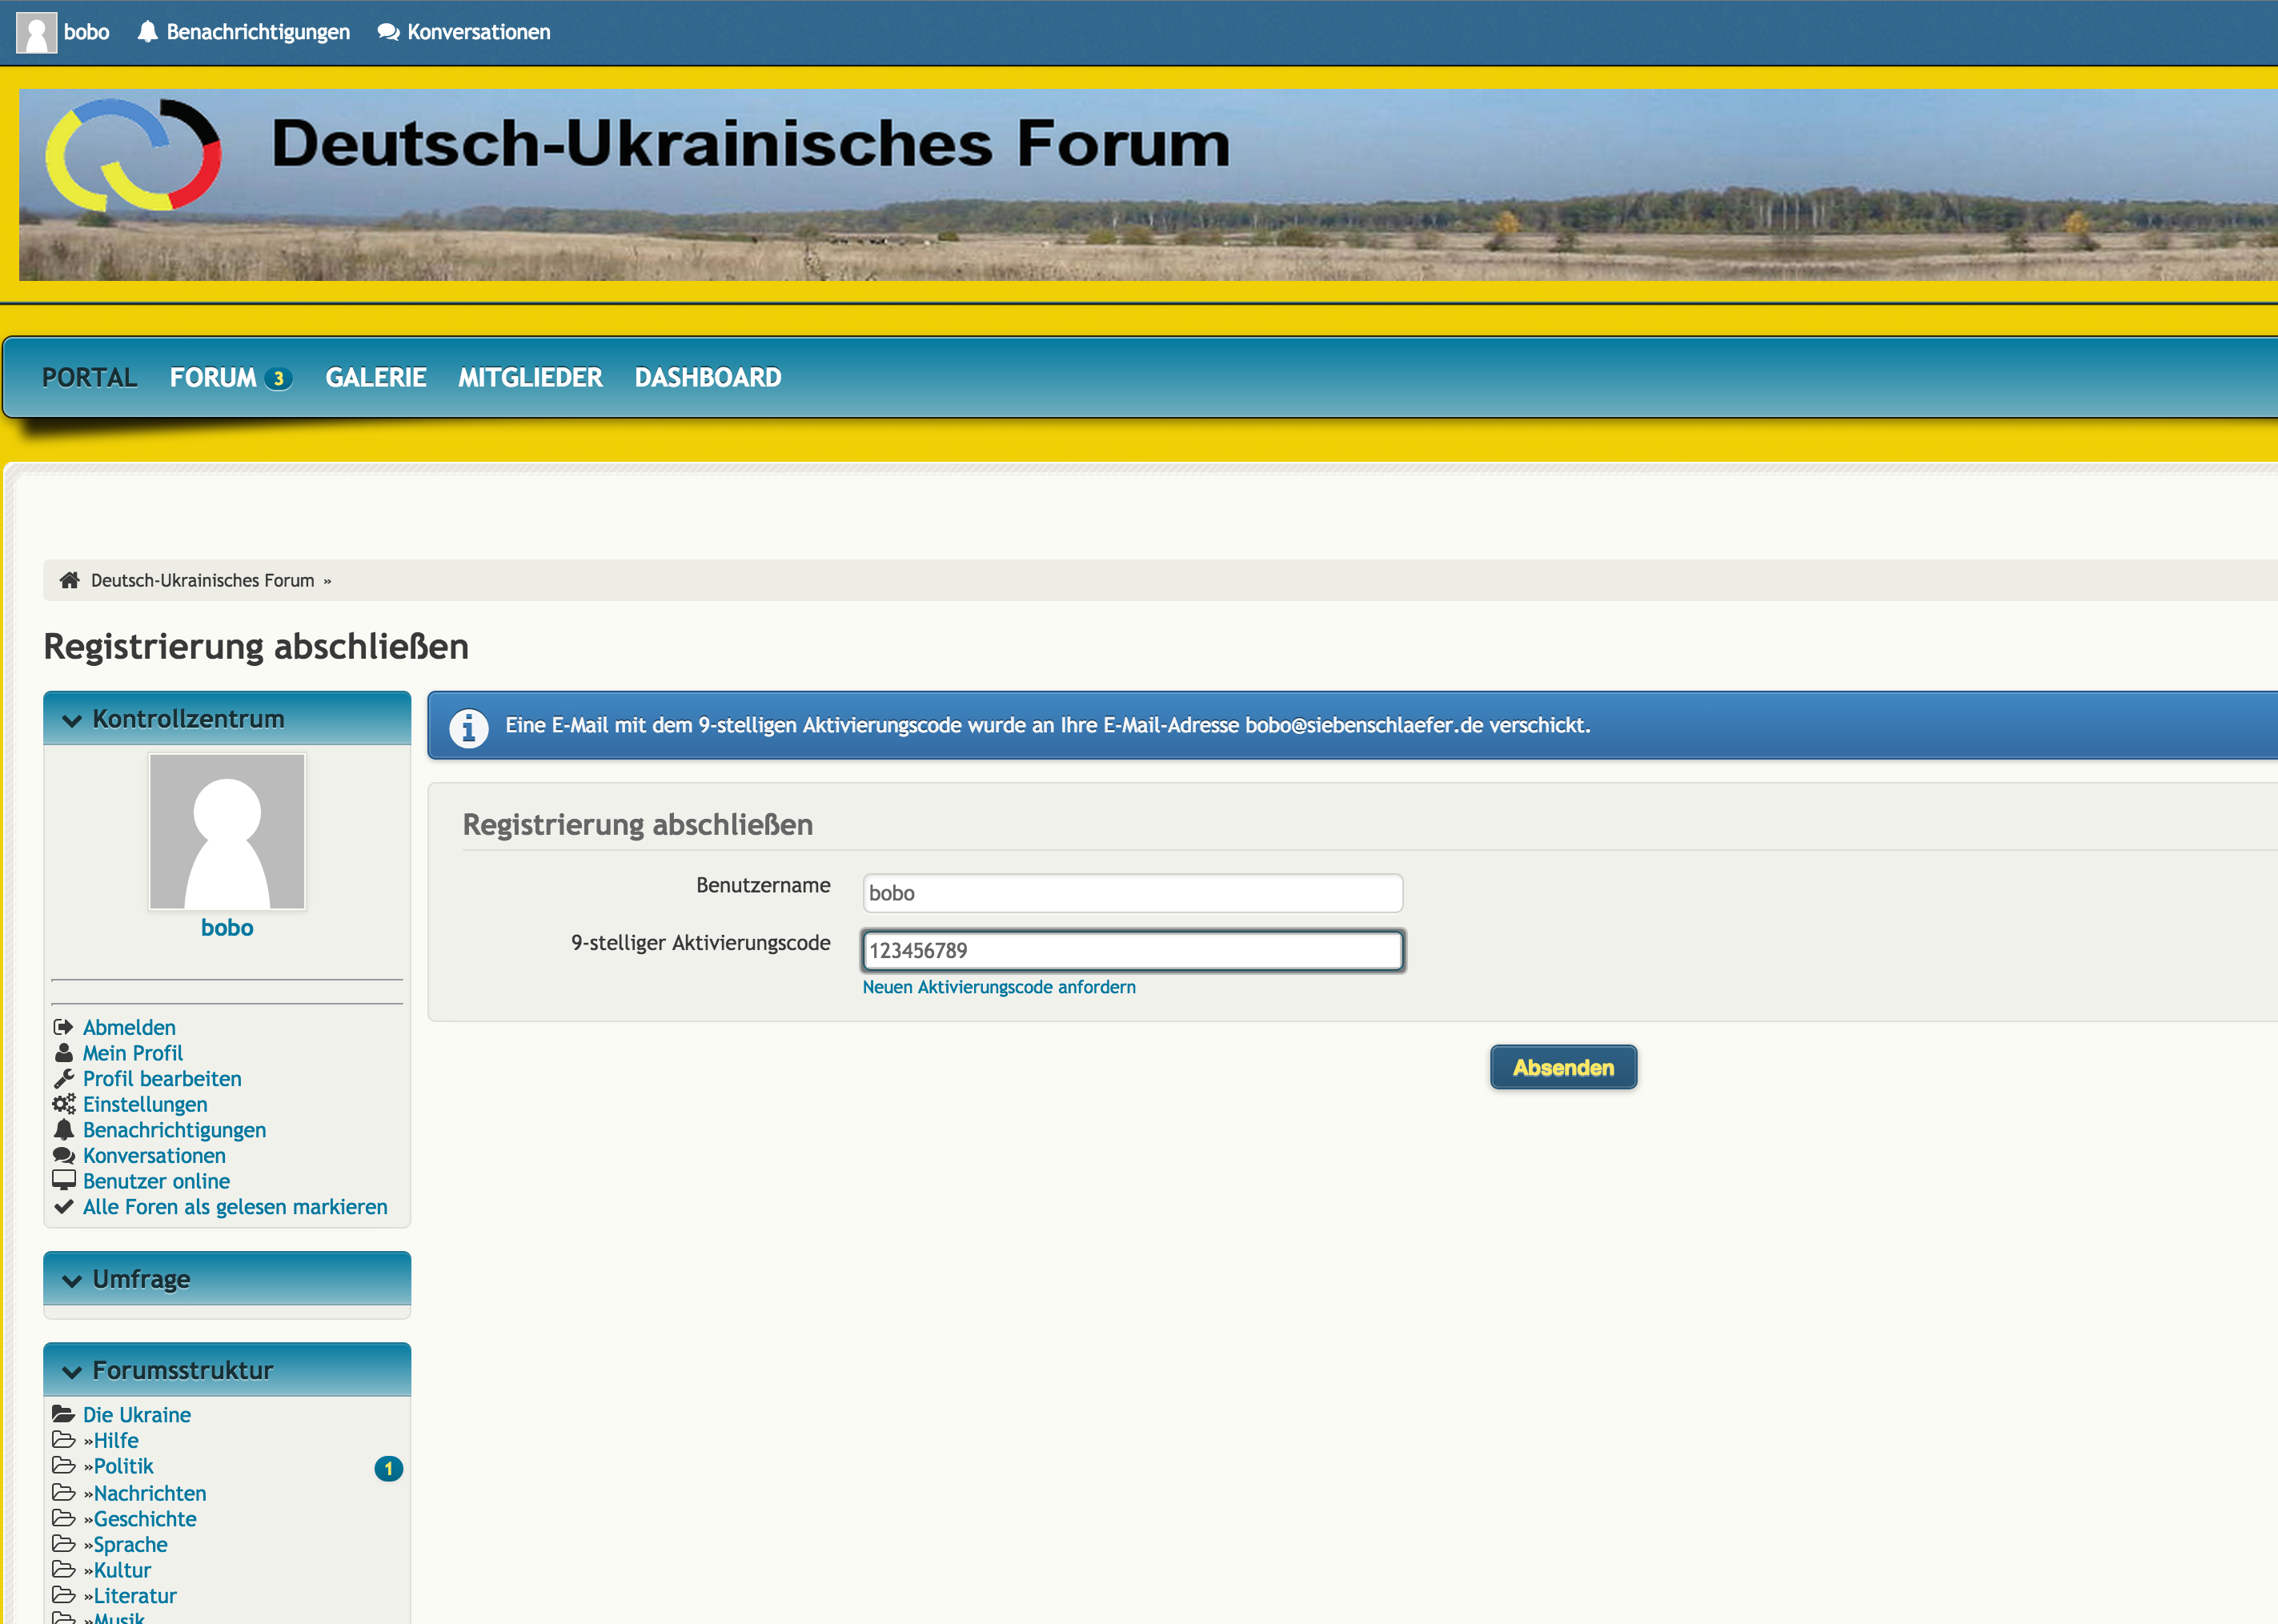Open the Geschichte subforum link
The height and width of the screenshot is (1624, 2278).
pyautogui.click(x=145, y=1519)
